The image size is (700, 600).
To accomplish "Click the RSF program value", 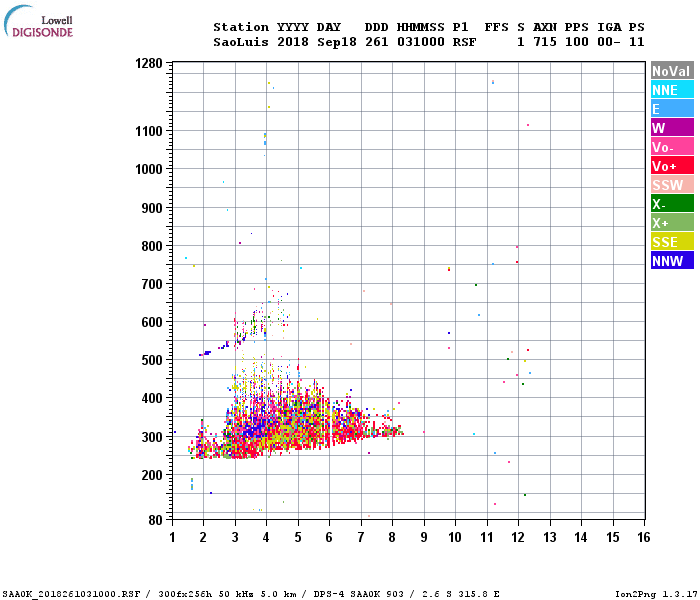I will [464, 42].
